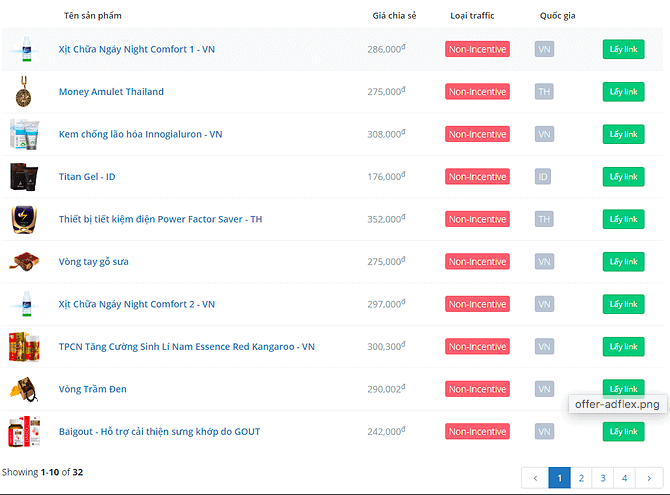Open Vòng Trầm Đen product link

[93, 389]
